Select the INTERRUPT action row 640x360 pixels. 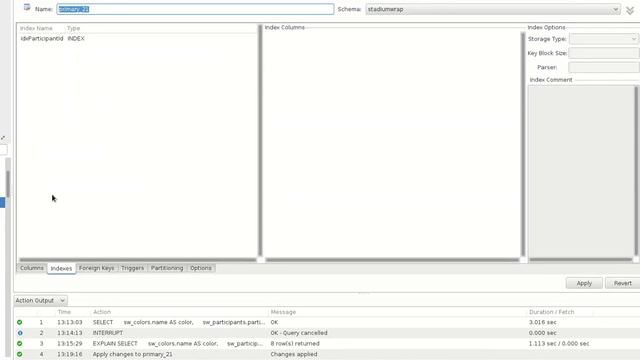click(107, 333)
